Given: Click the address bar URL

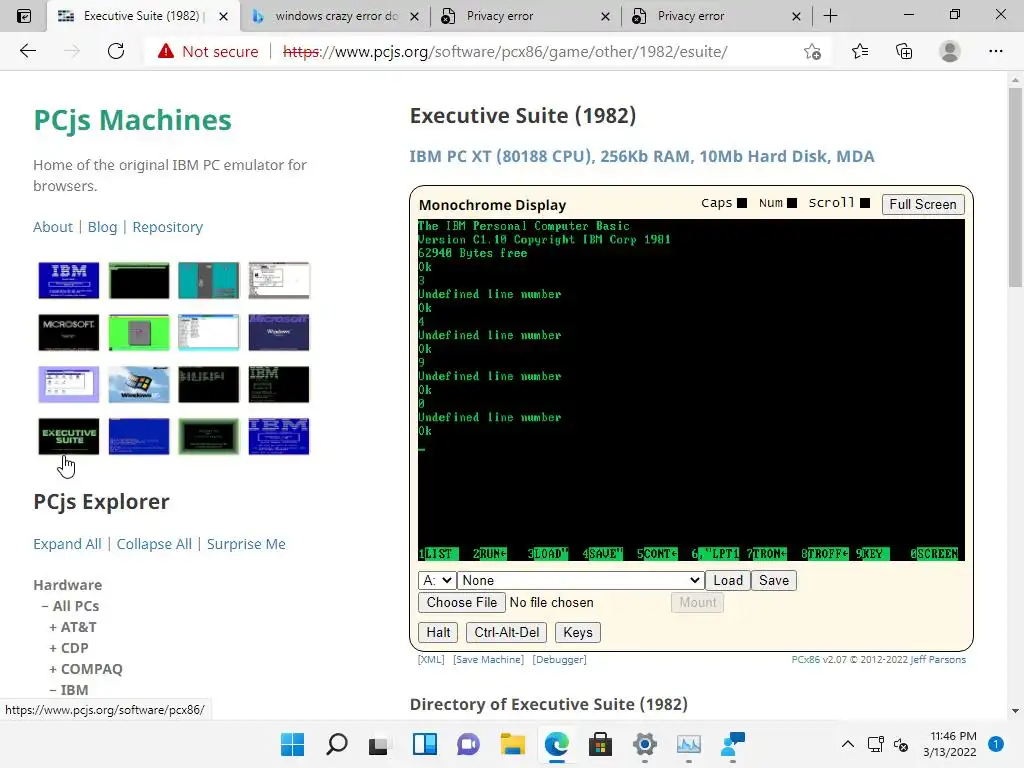Looking at the screenshot, I should 505,52.
